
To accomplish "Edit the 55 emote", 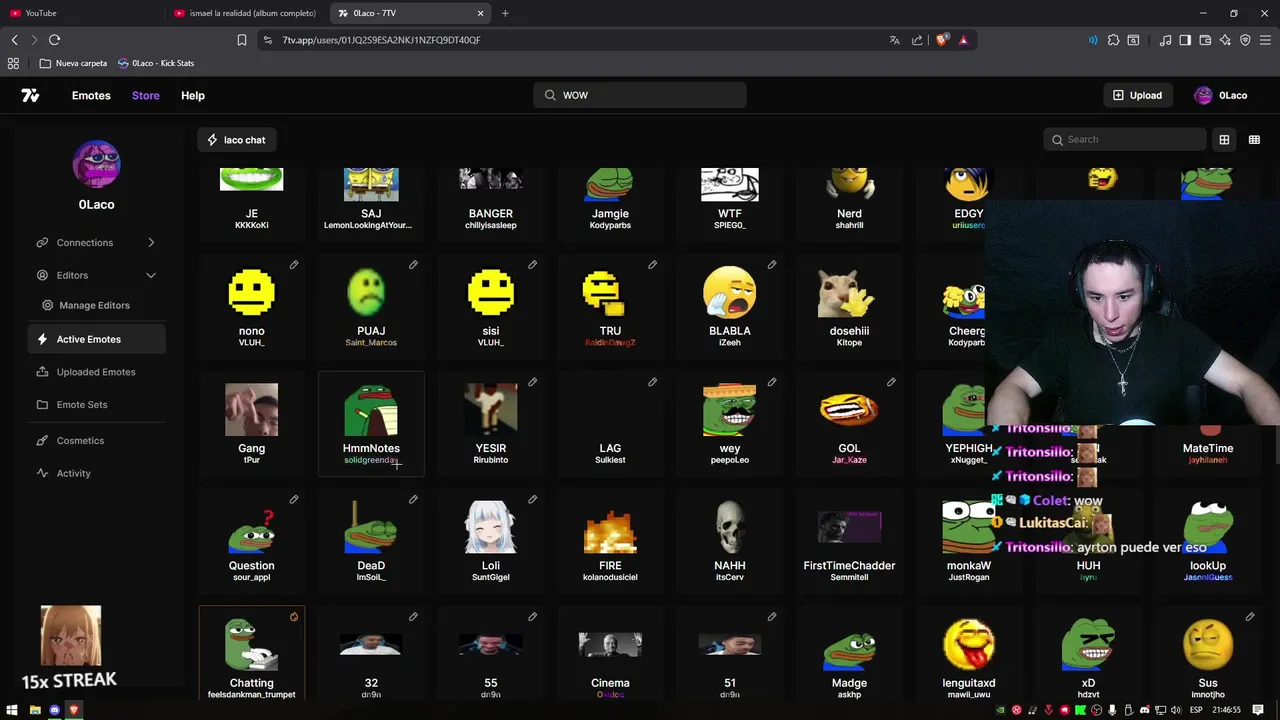I will tap(533, 617).
